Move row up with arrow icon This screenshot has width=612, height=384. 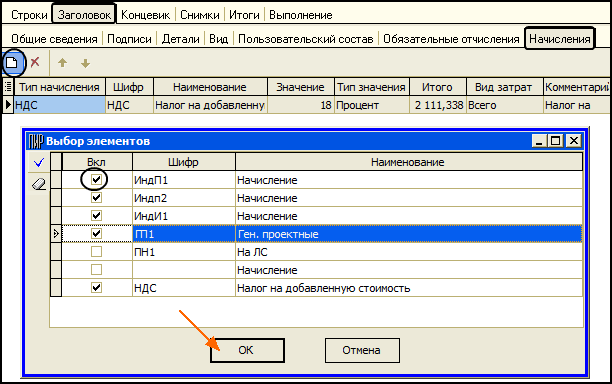coord(62,62)
